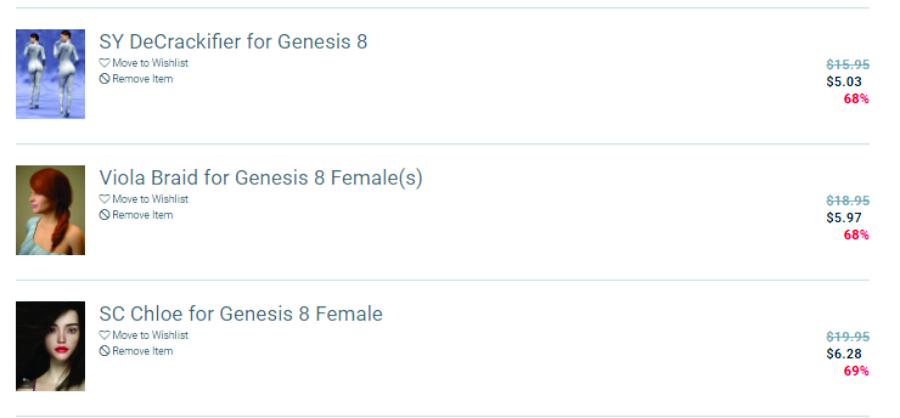The image size is (900, 418).
Task: Click remove icon for Viola Braid
Action: 104,215
